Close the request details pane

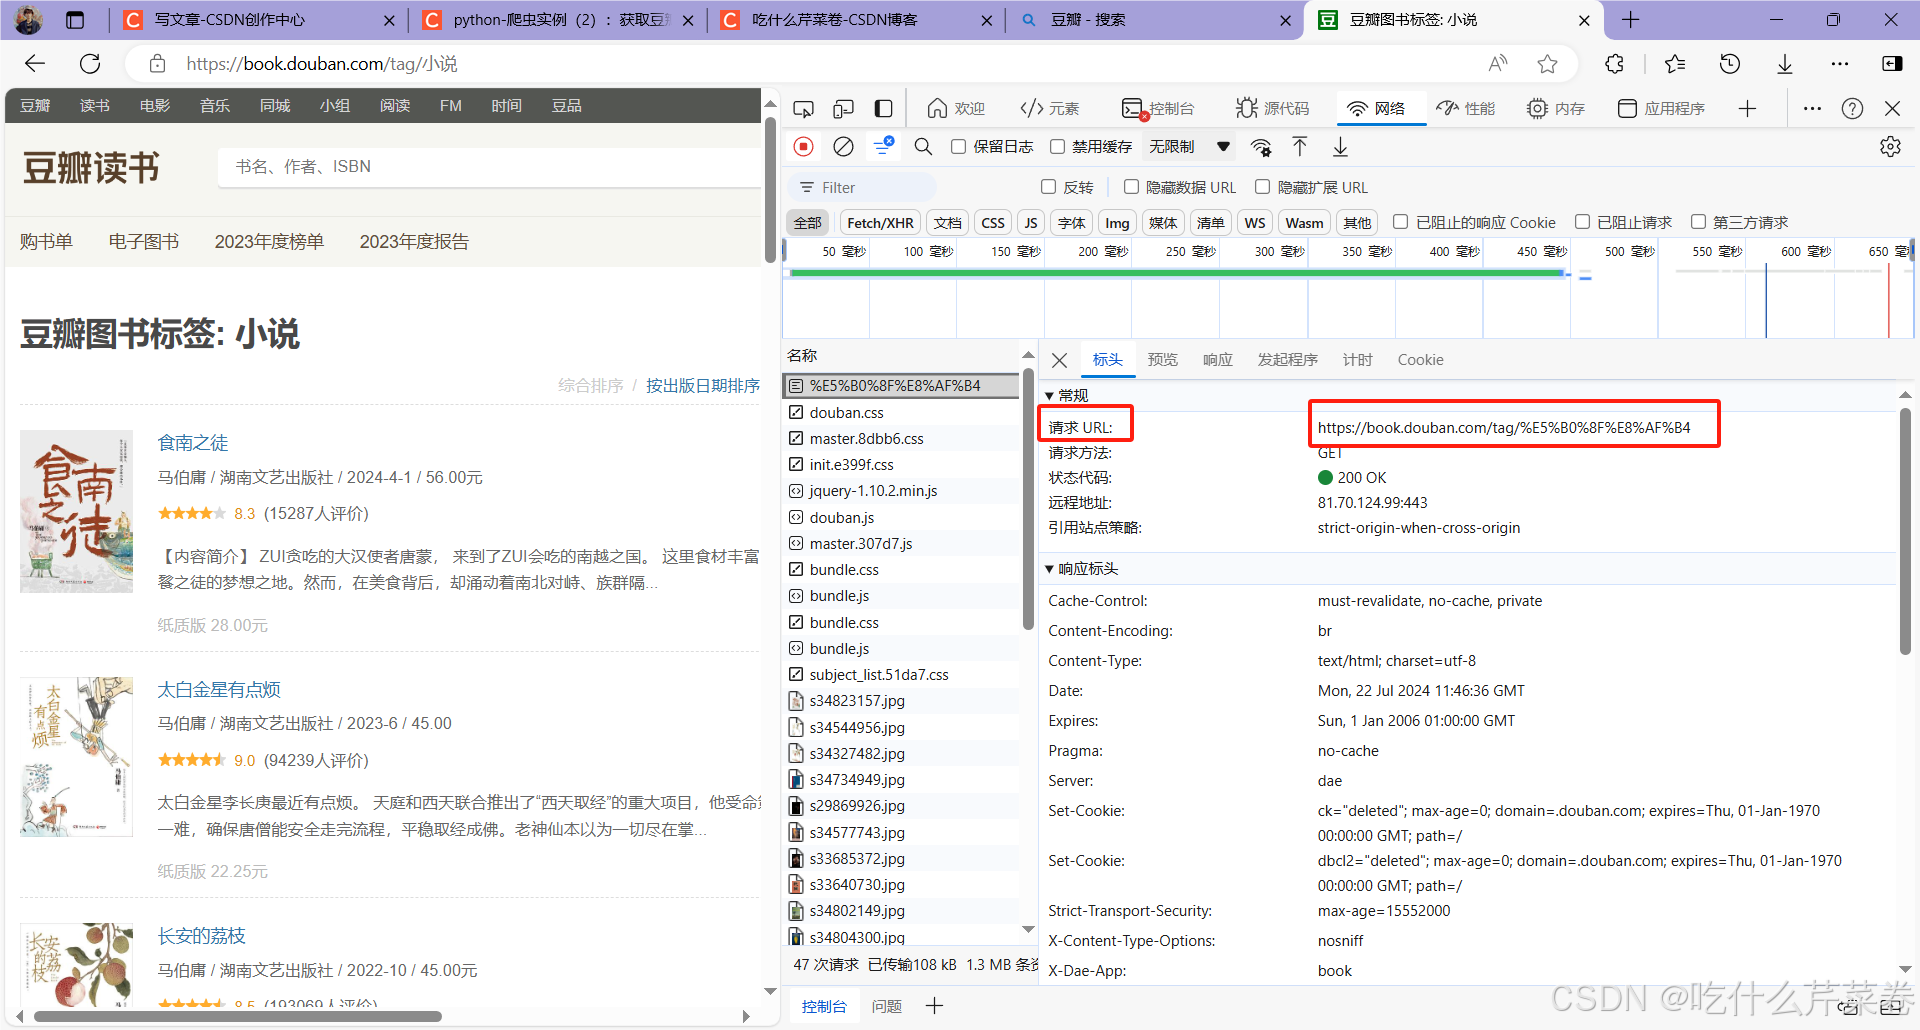coord(1060,360)
